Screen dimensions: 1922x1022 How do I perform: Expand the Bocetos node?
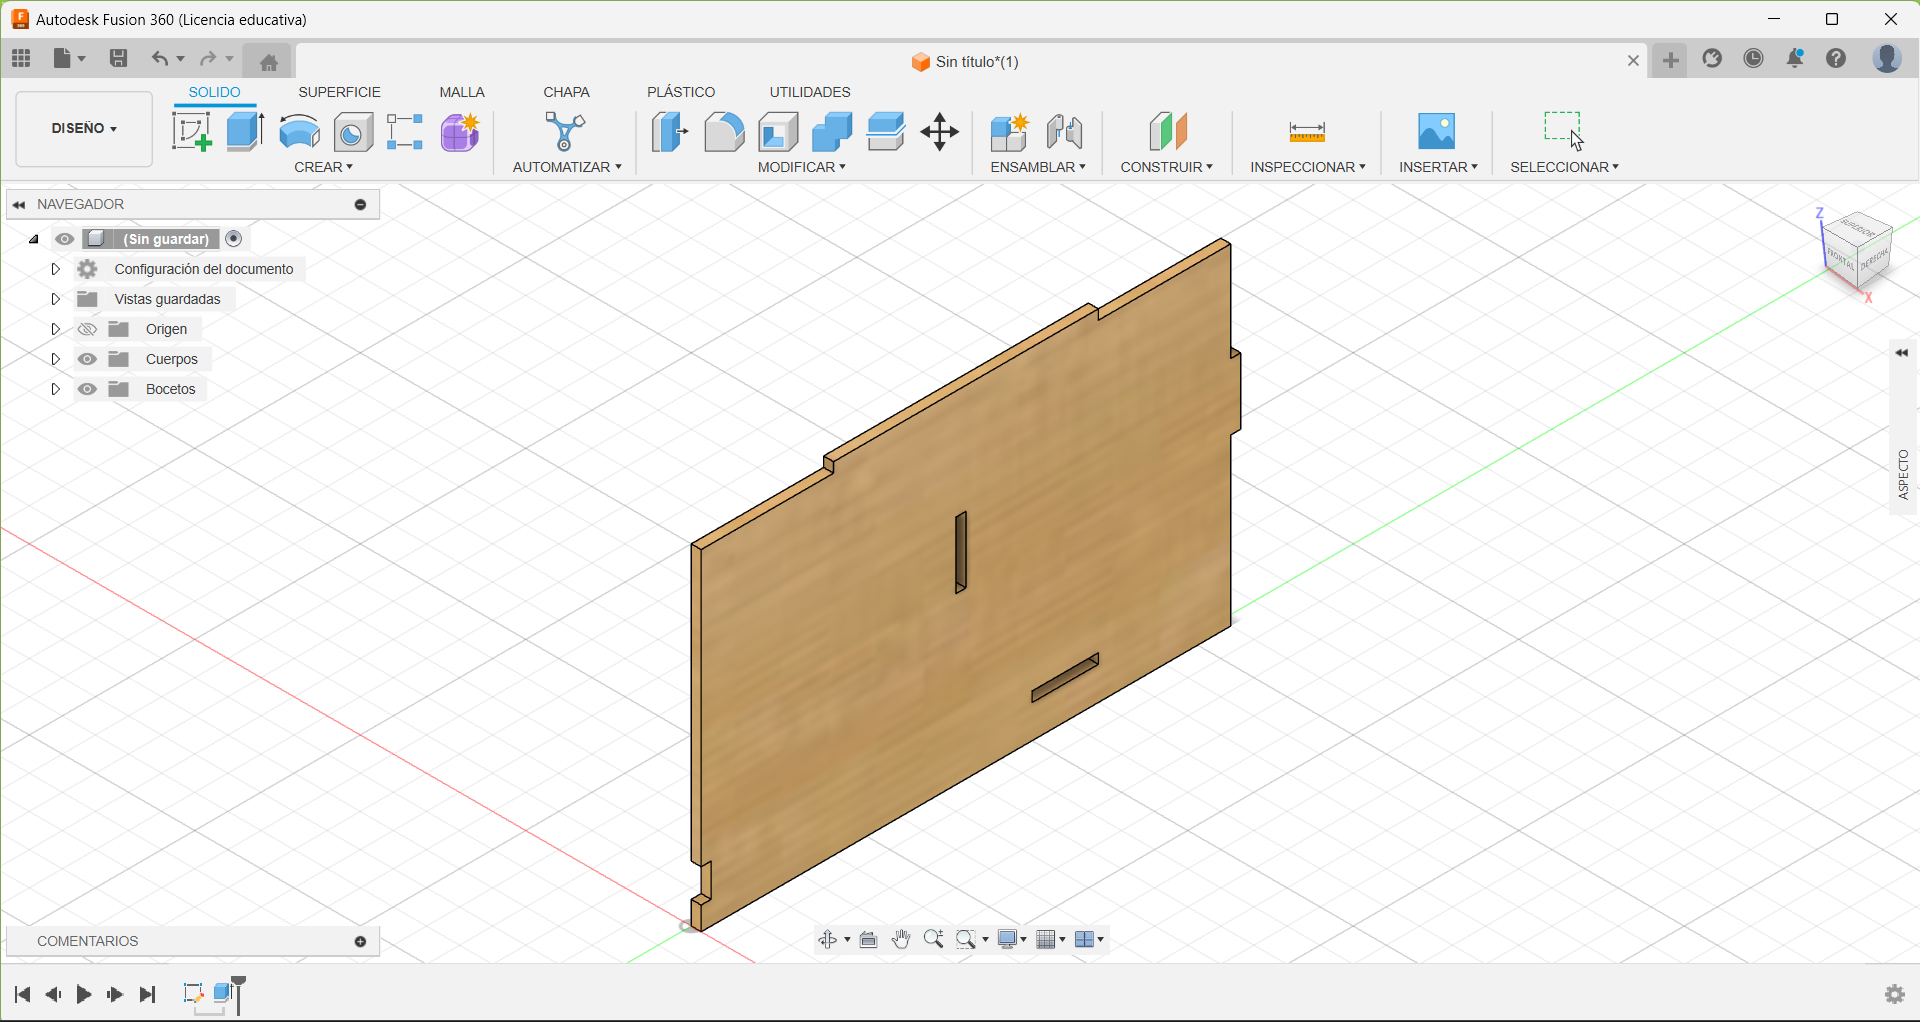(56, 389)
